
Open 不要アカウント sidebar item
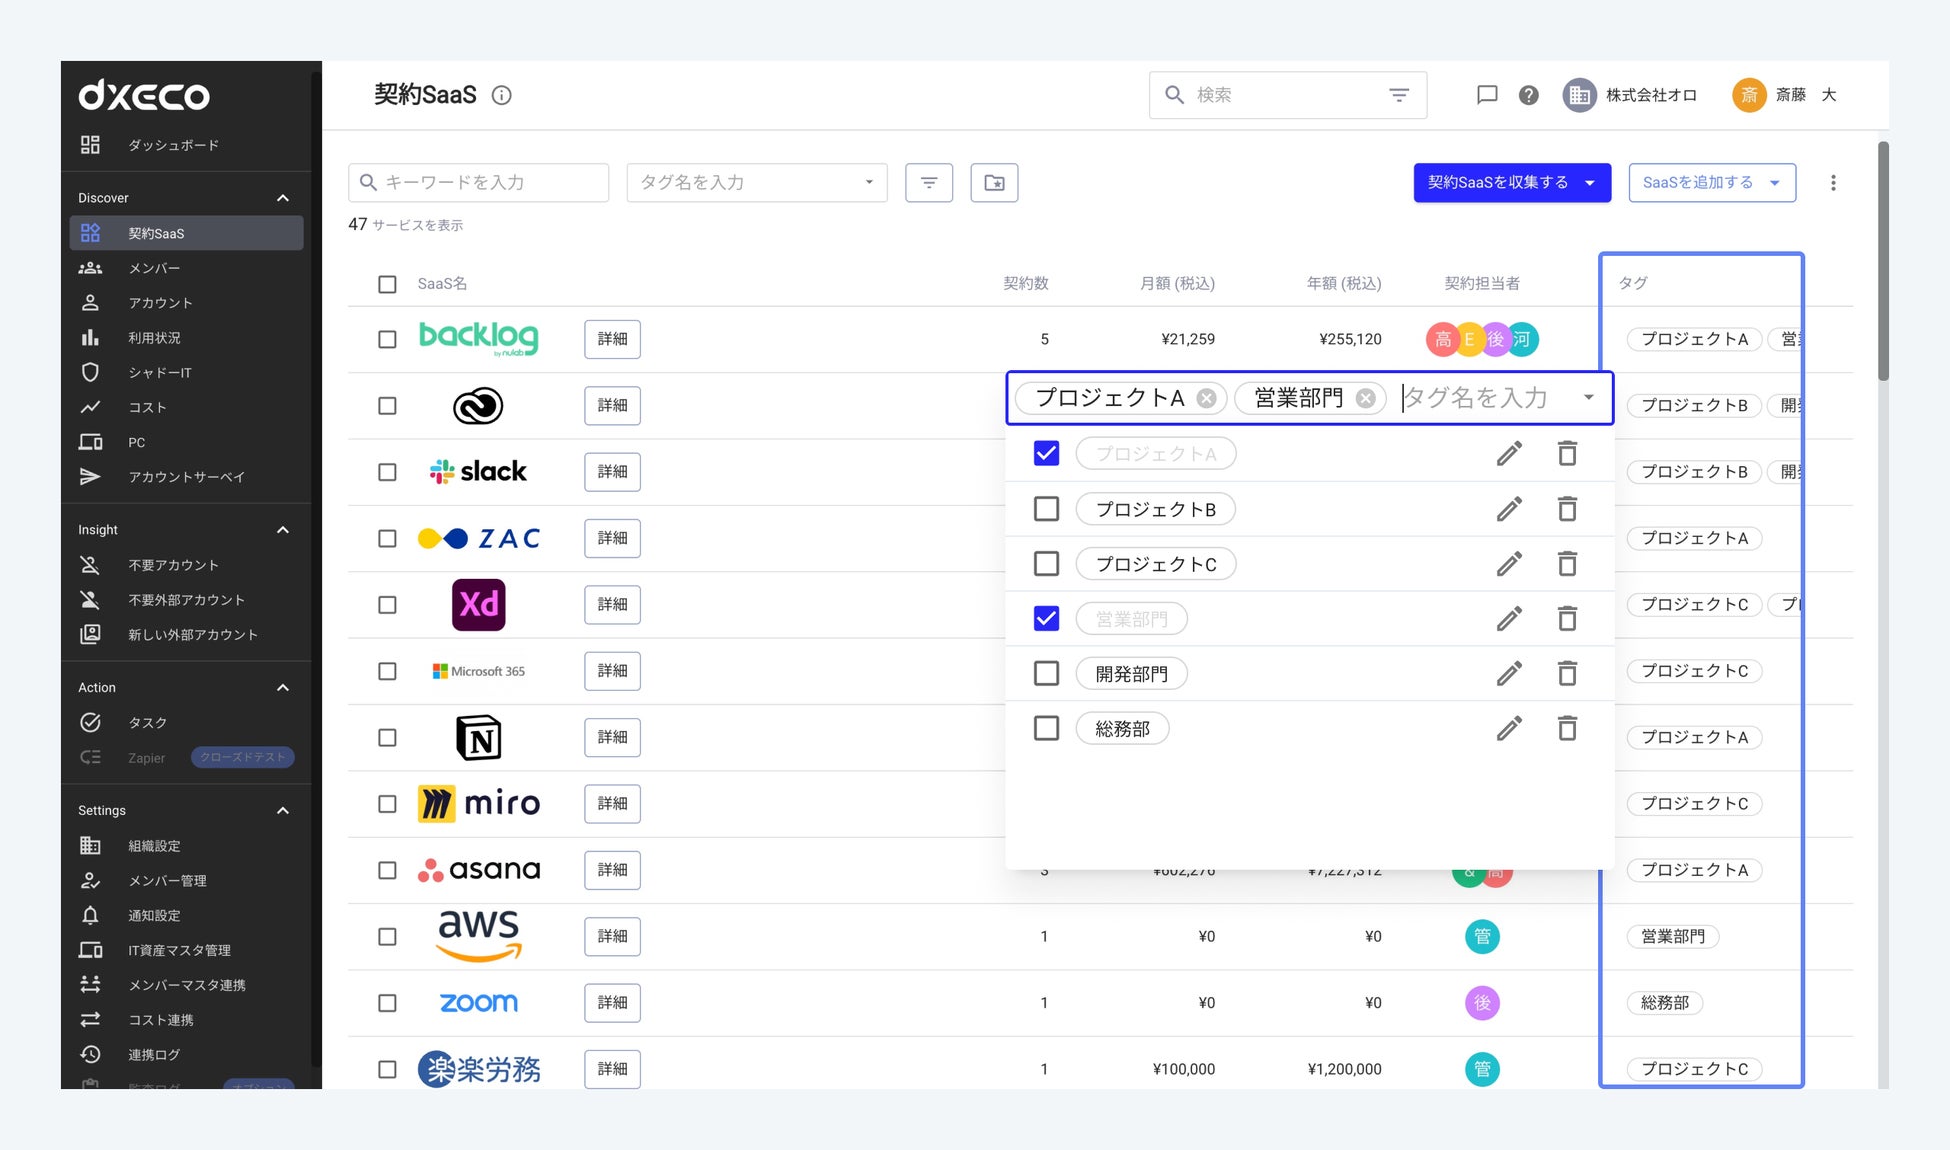173,565
